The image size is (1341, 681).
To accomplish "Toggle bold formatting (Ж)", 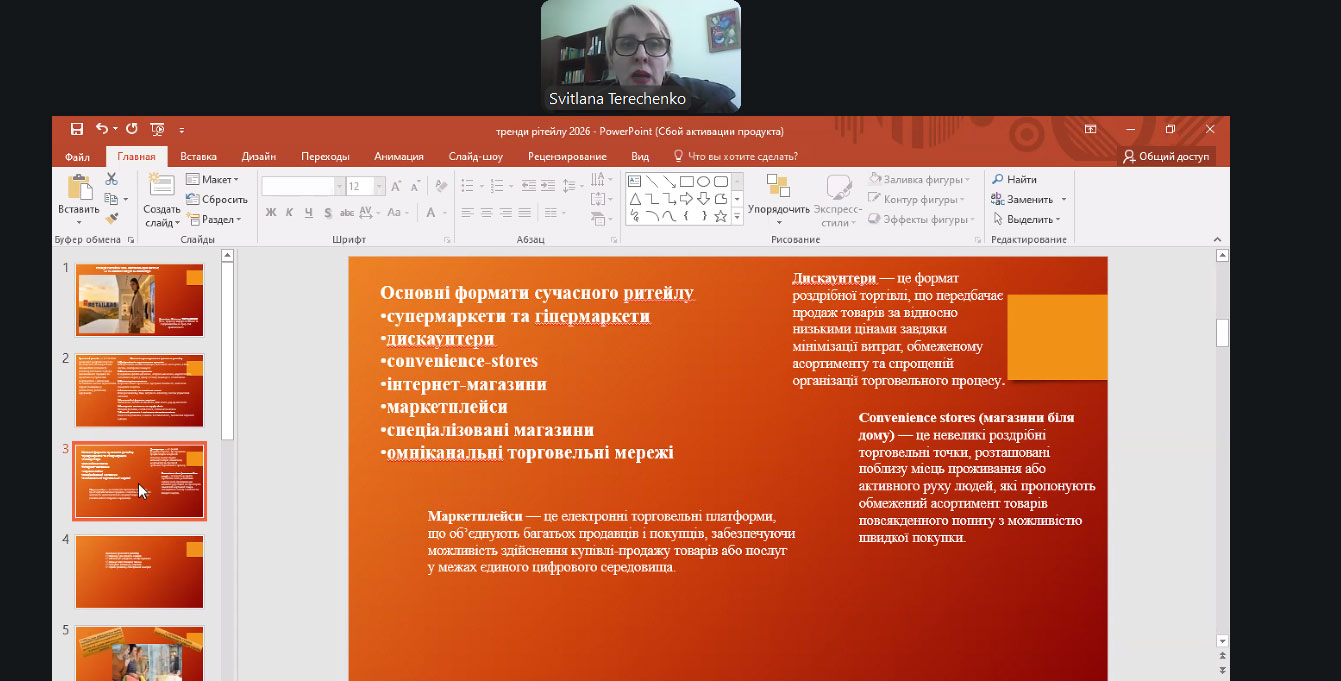I will coord(270,212).
